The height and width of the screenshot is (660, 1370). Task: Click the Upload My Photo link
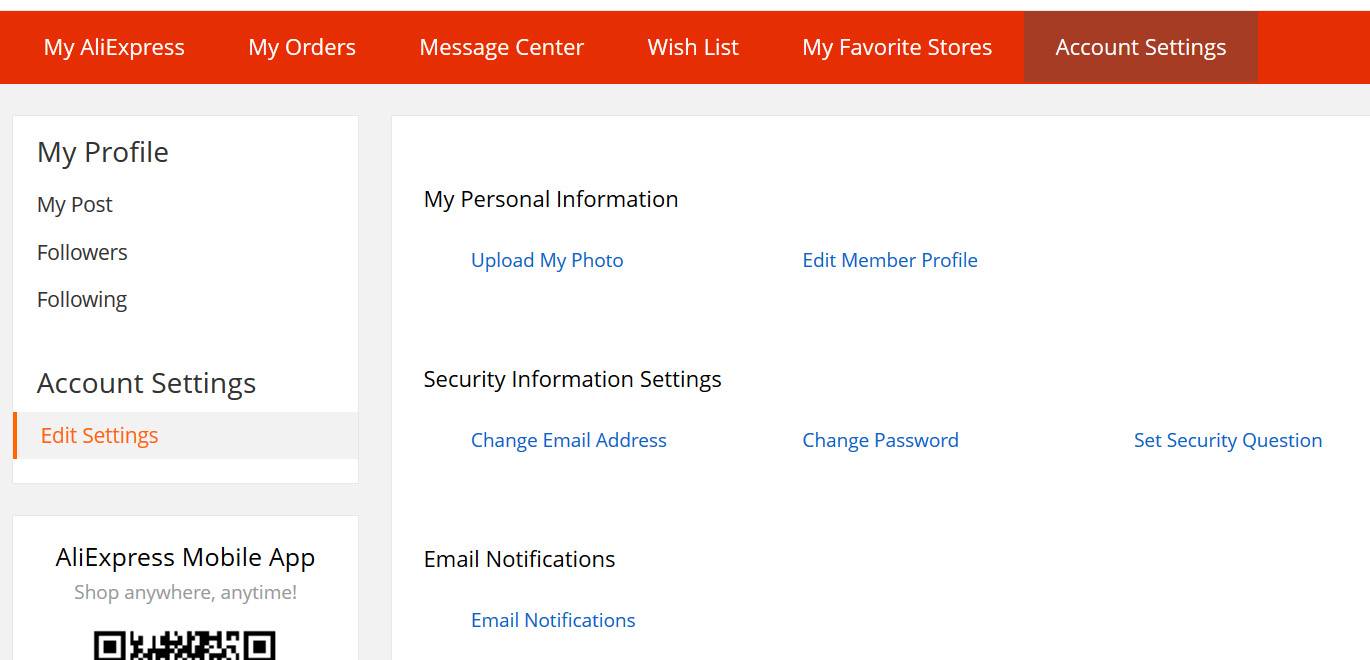547,260
